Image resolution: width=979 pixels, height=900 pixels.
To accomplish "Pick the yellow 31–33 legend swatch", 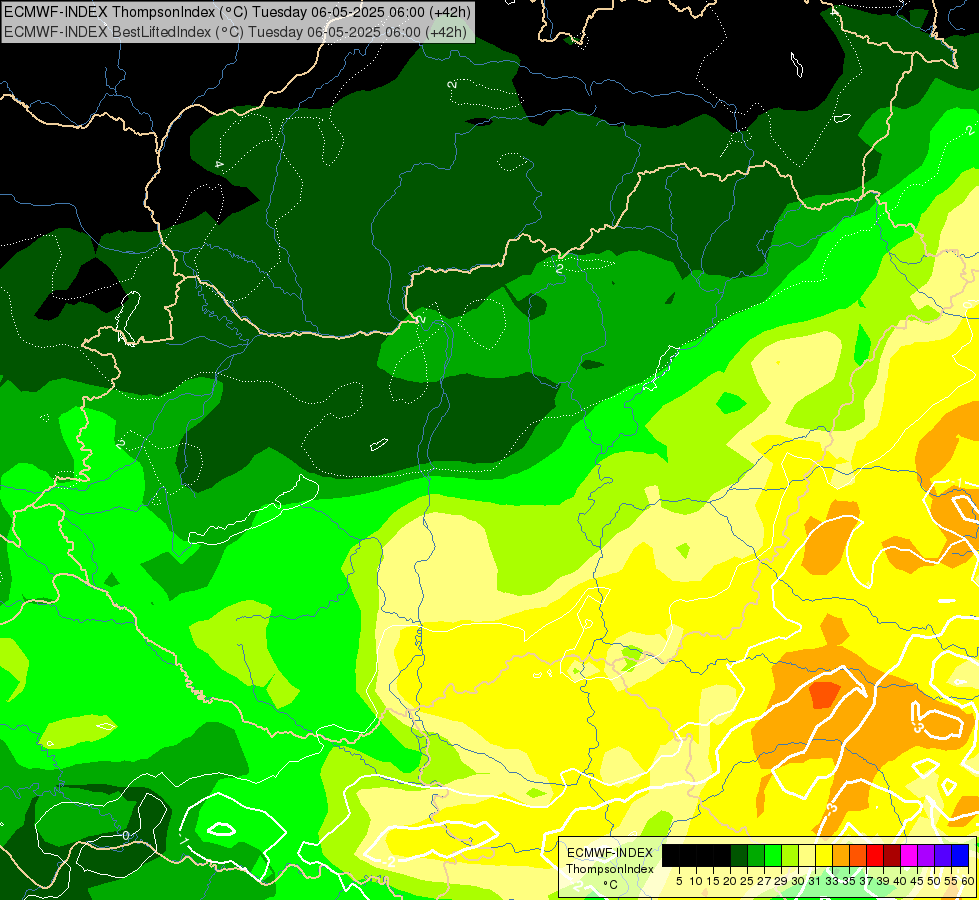I will [824, 856].
